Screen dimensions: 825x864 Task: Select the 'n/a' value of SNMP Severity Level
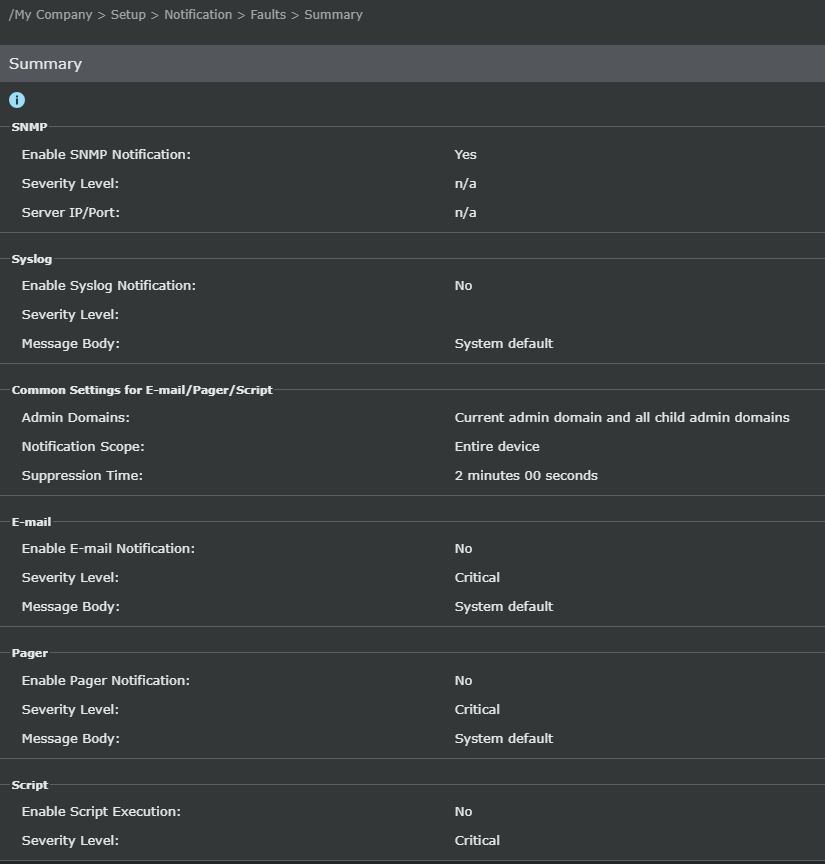coord(465,183)
